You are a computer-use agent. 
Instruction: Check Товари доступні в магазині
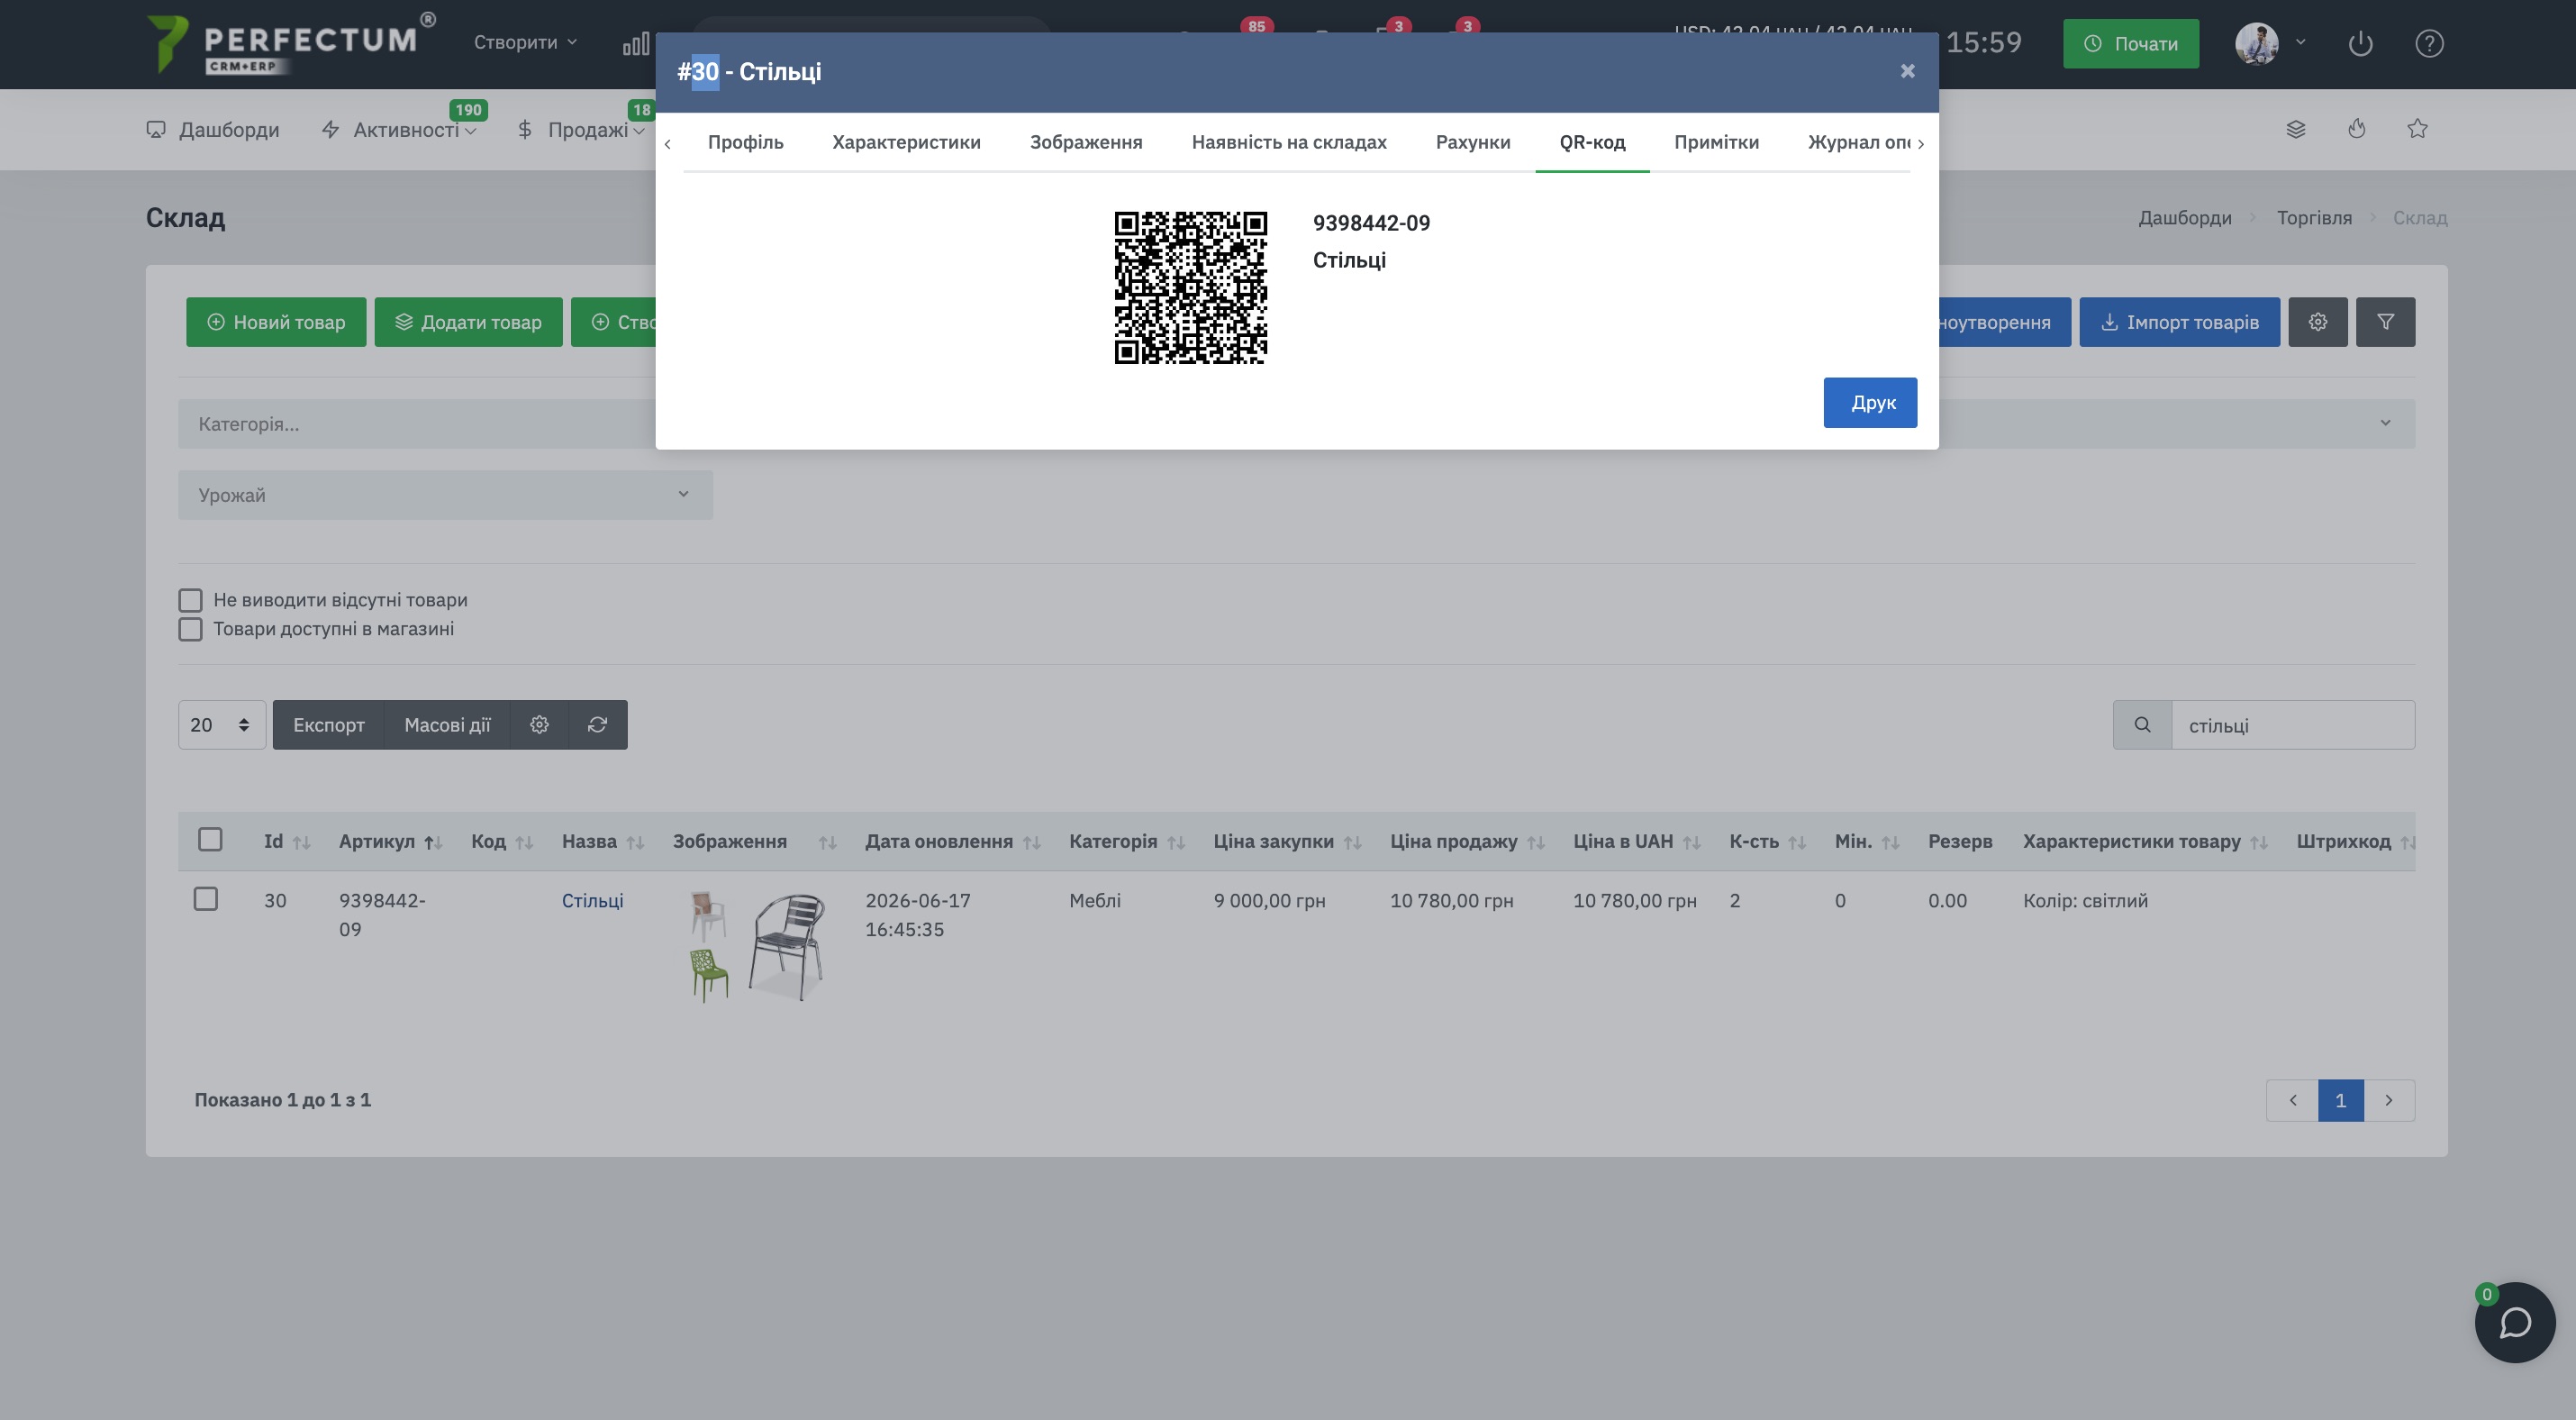[190, 629]
